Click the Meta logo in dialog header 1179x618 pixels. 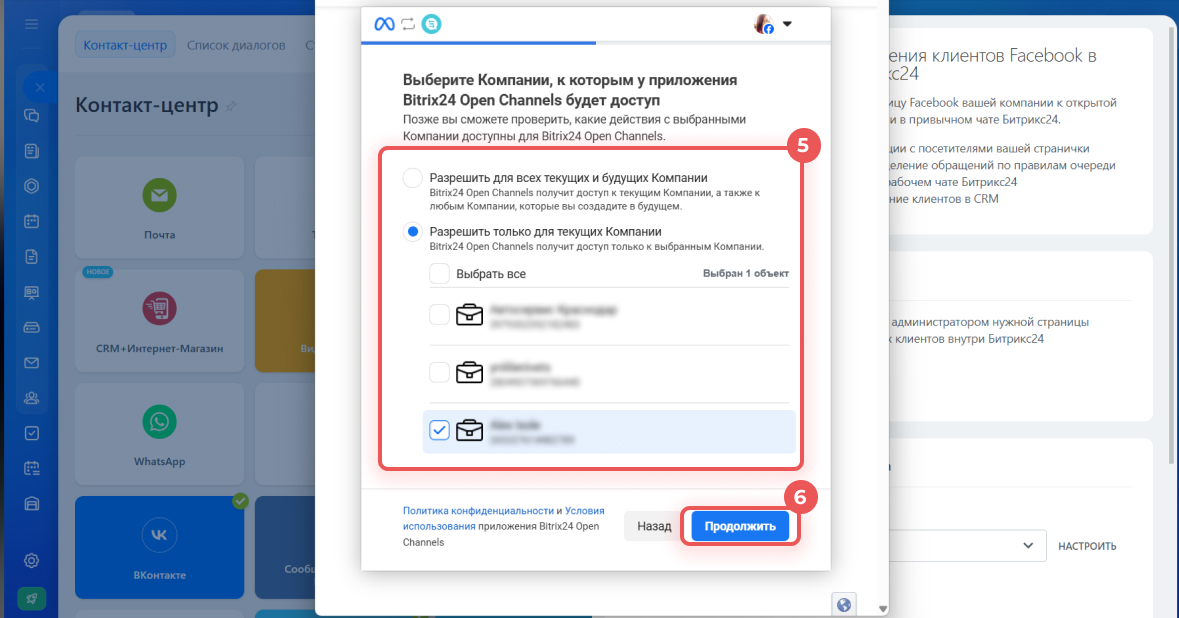coord(384,24)
